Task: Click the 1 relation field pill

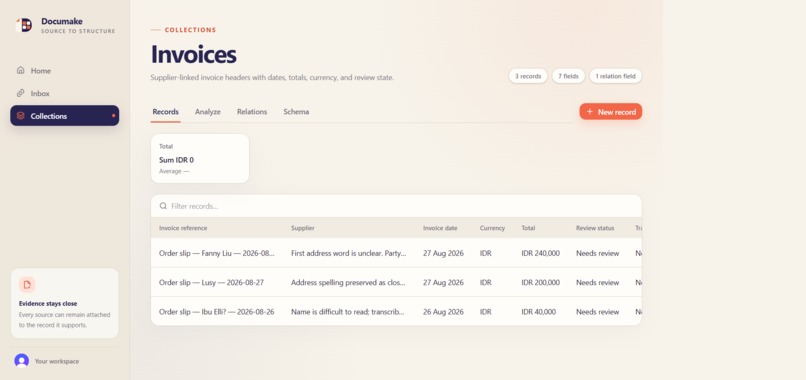Action: 615,76
